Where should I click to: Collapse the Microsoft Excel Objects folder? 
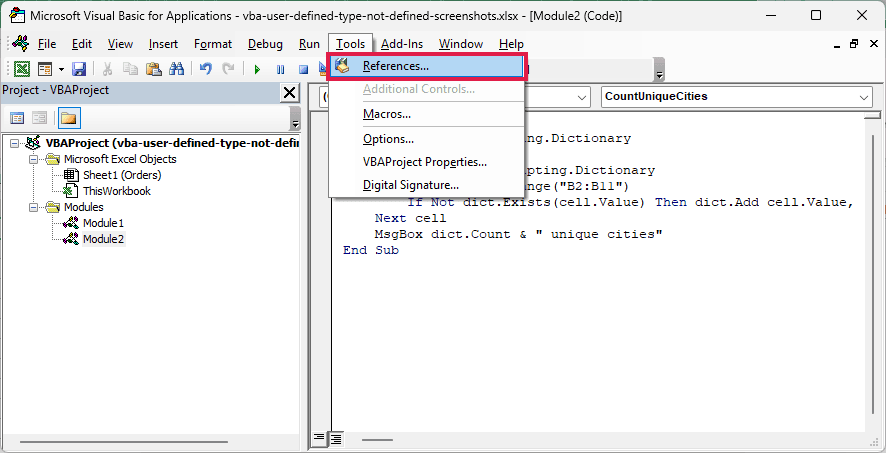pyautogui.click(x=33, y=159)
